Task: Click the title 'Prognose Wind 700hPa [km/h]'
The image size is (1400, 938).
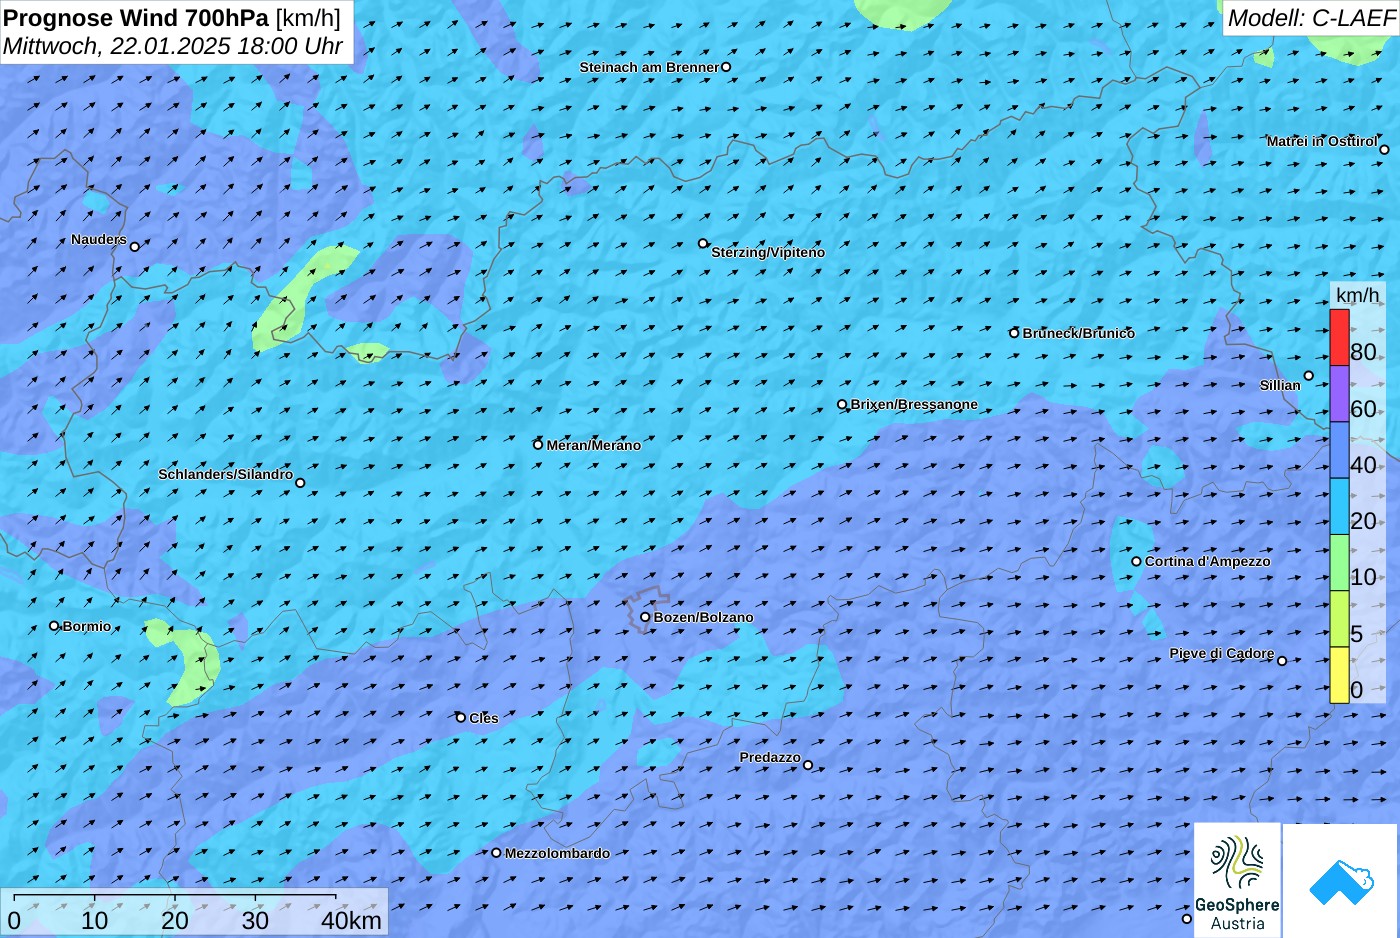Action: tap(172, 18)
